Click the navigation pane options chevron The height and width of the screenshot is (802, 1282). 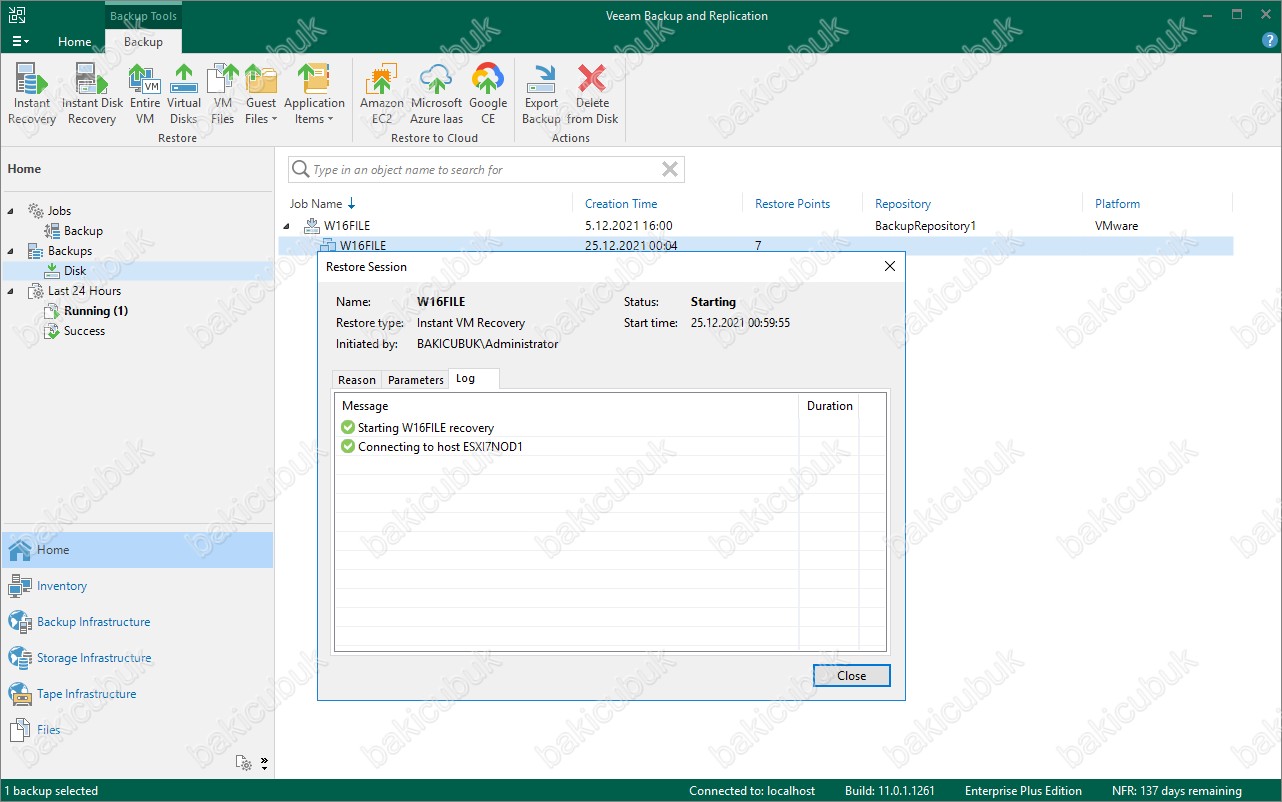(264, 763)
